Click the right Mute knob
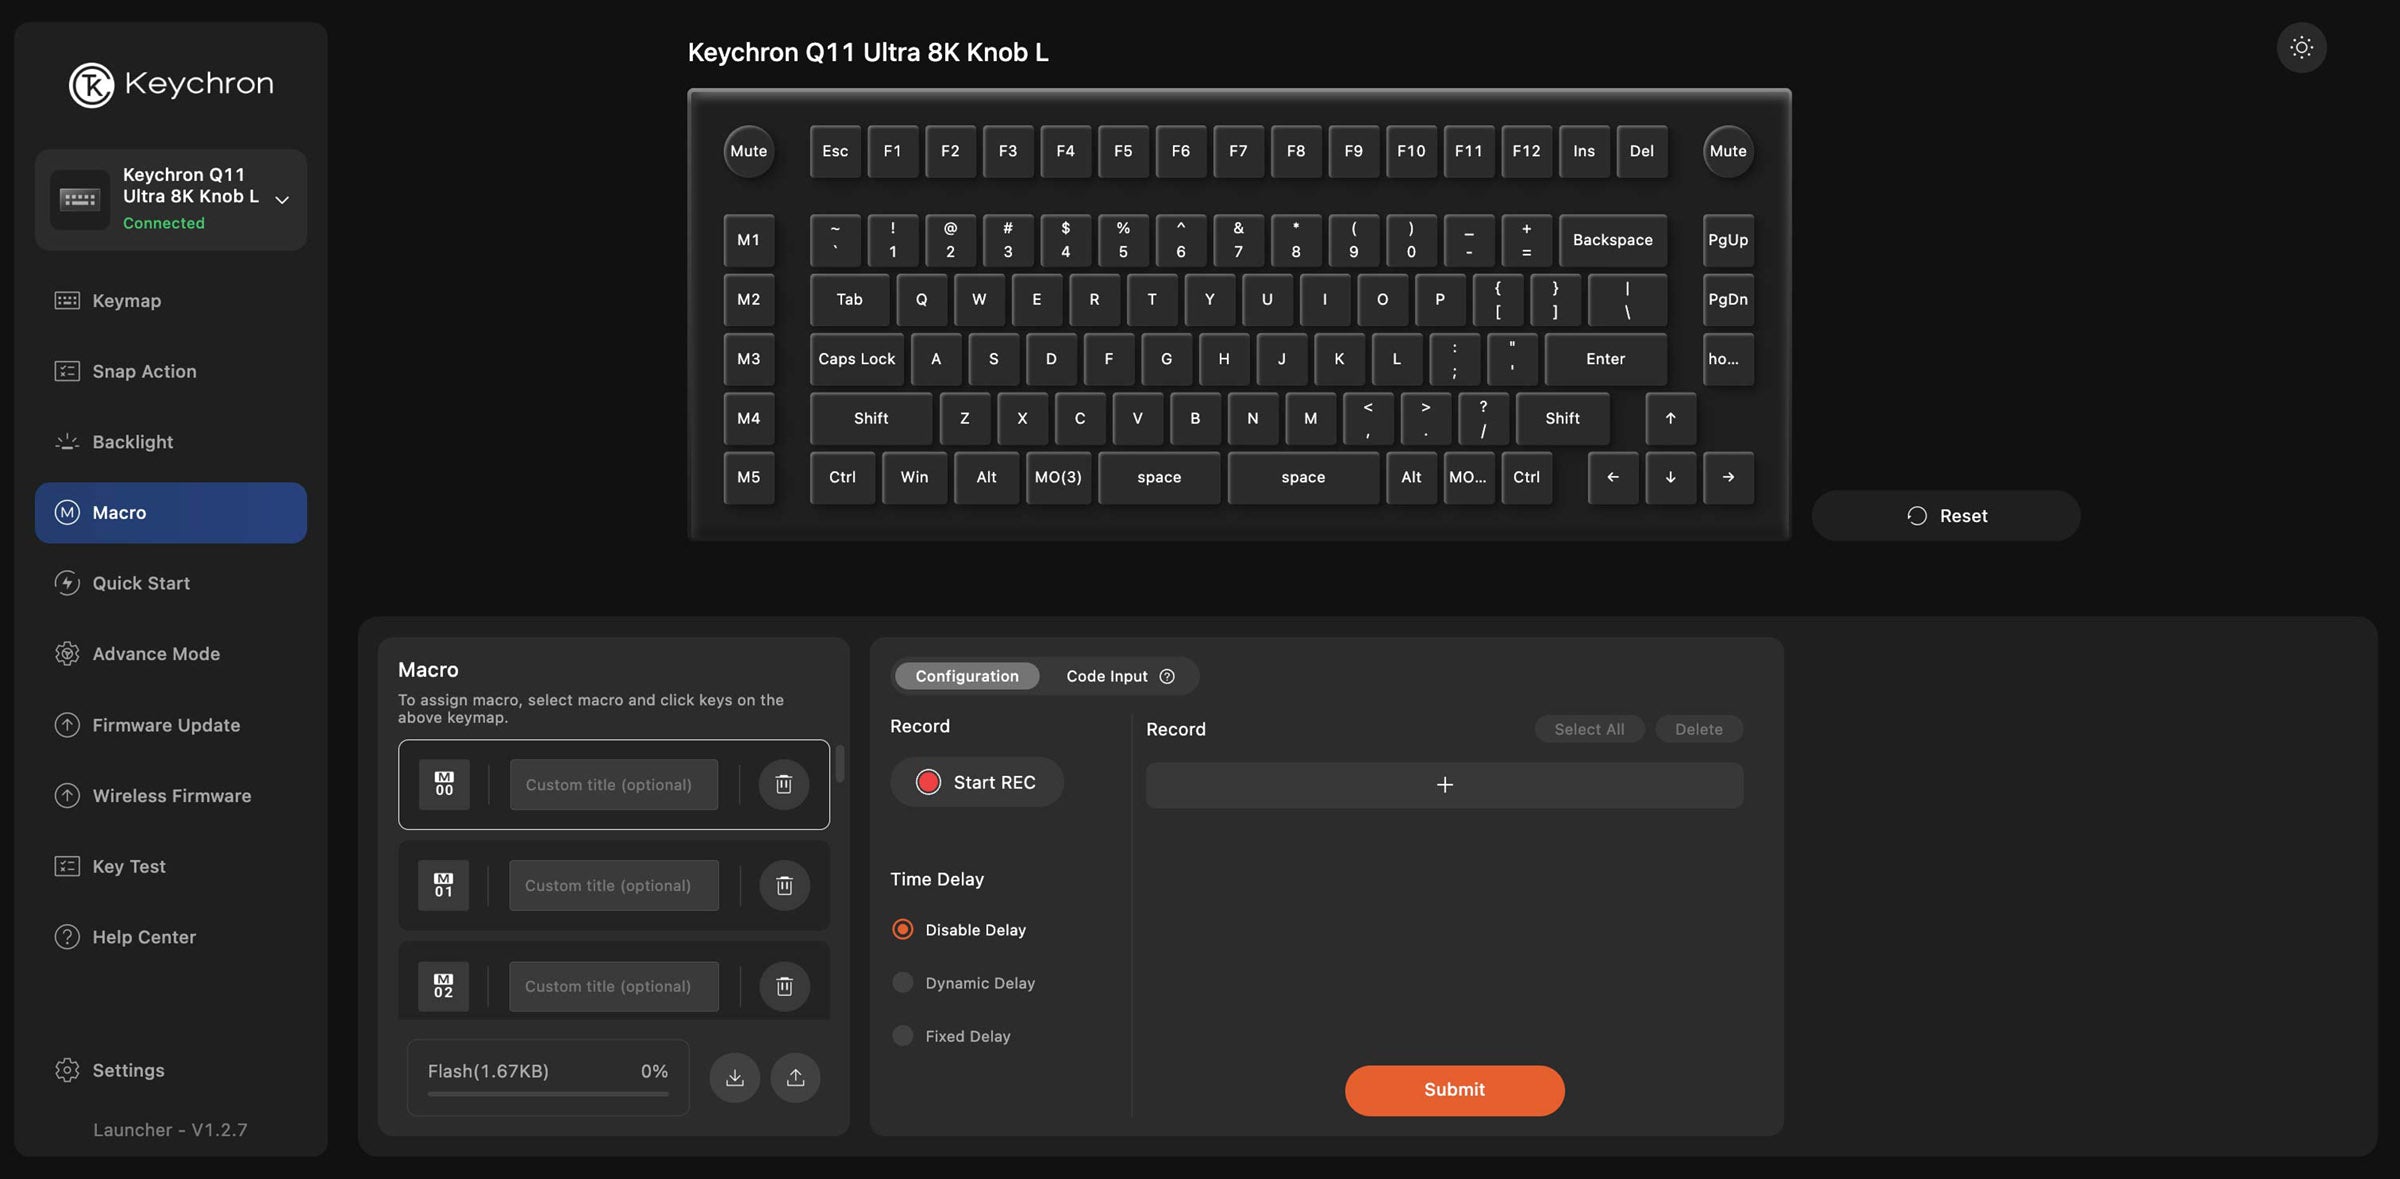The width and height of the screenshot is (2400, 1179). point(1728,151)
